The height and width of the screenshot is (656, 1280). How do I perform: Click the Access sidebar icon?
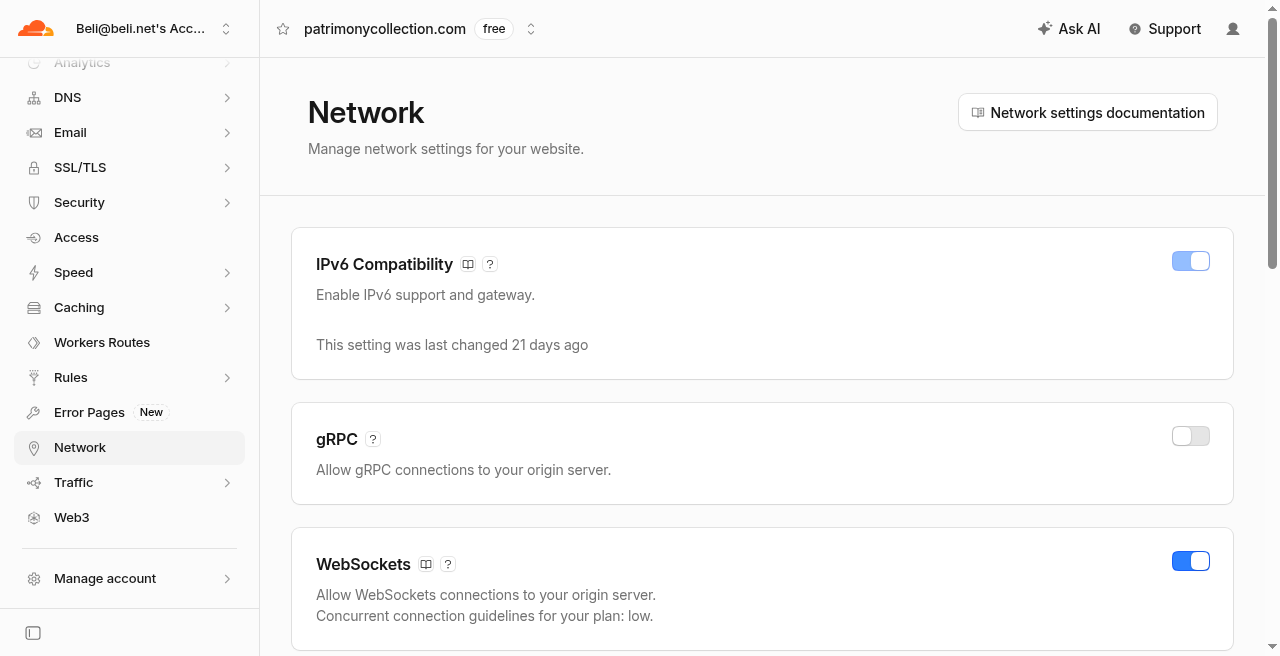(x=34, y=238)
